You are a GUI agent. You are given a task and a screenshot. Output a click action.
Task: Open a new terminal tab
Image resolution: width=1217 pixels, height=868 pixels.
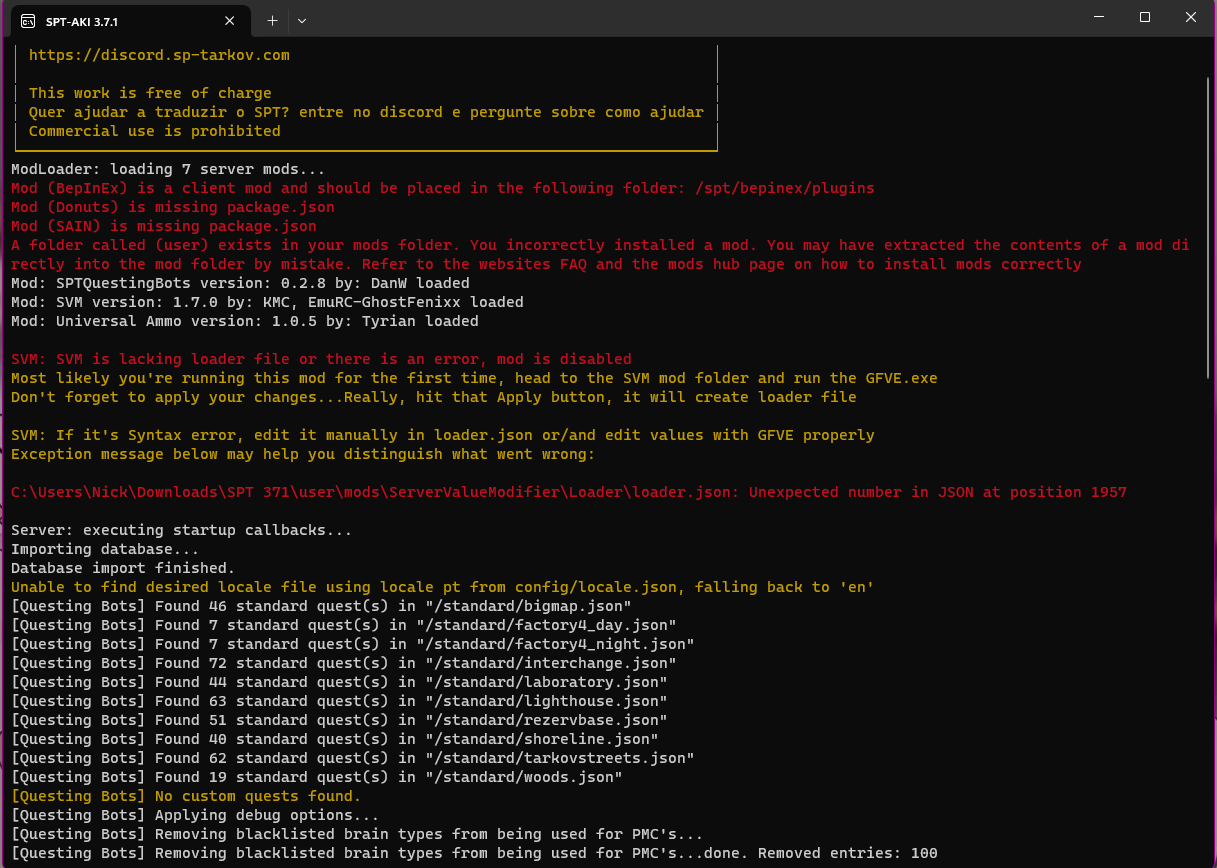tap(272, 20)
